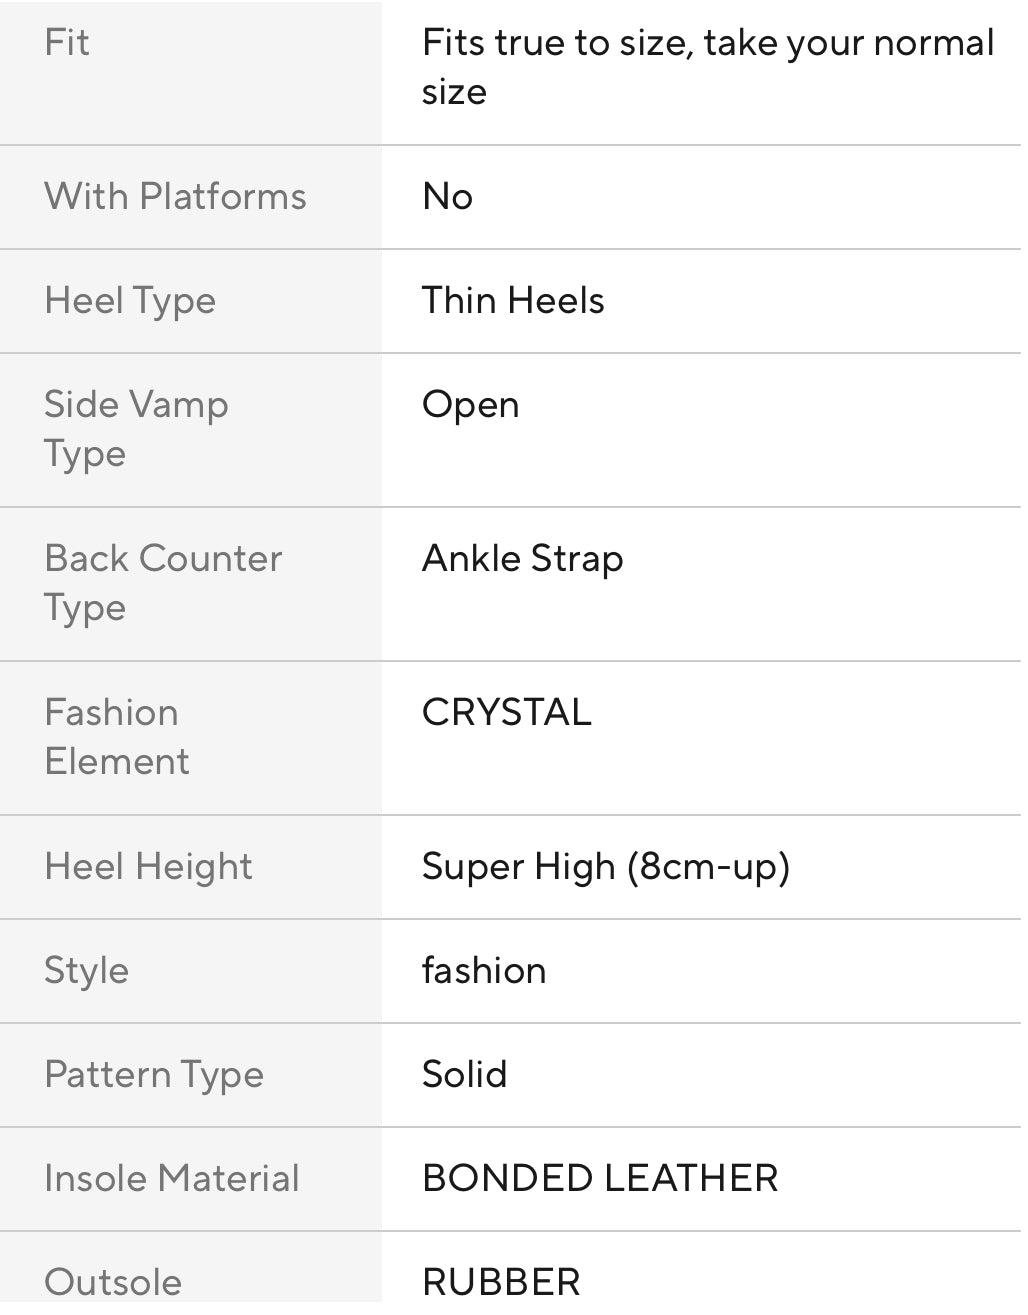The width and height of the screenshot is (1028, 1315).
Task: Tap the "Fashion Element" label
Action: pos(116,737)
